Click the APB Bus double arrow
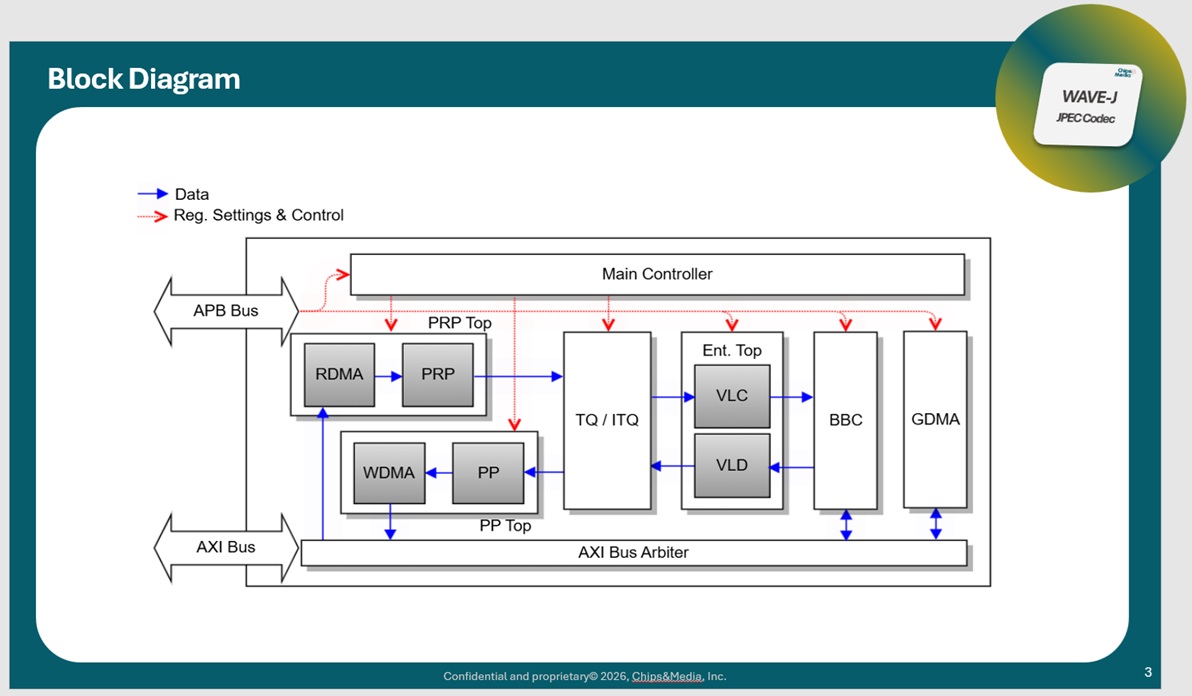The width and height of the screenshot is (1192, 696). (x=226, y=311)
